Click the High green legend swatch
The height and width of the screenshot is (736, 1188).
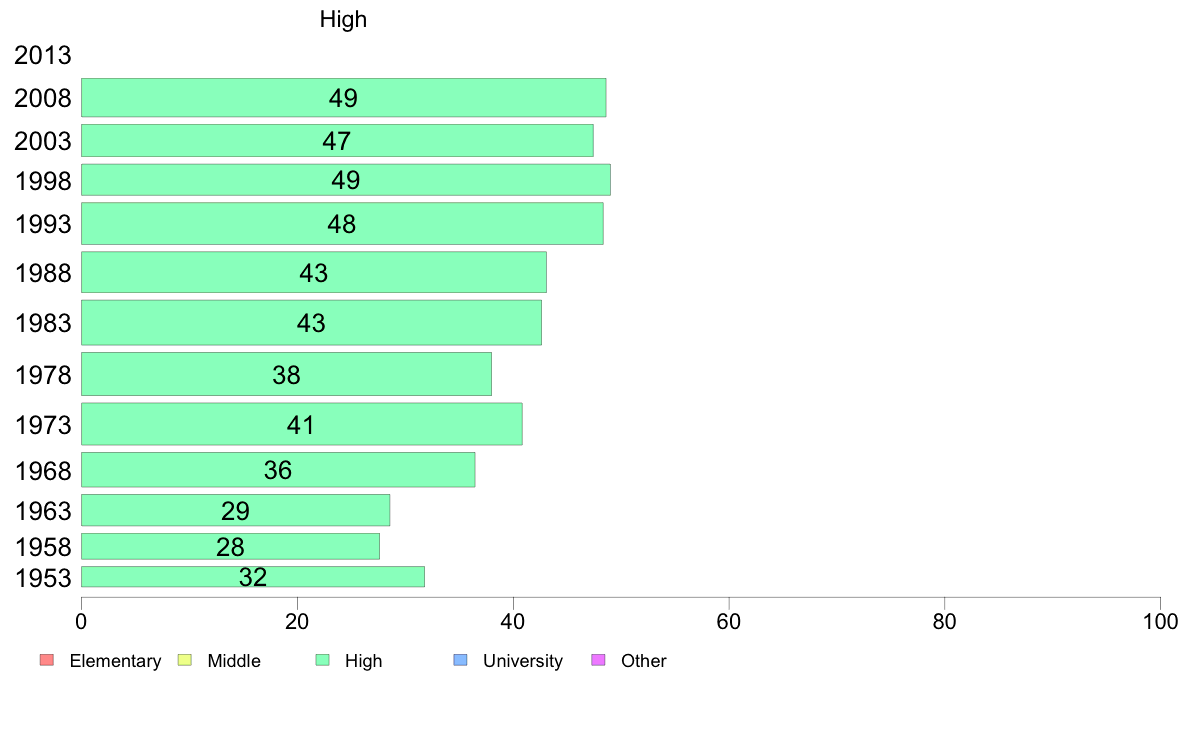point(322,660)
